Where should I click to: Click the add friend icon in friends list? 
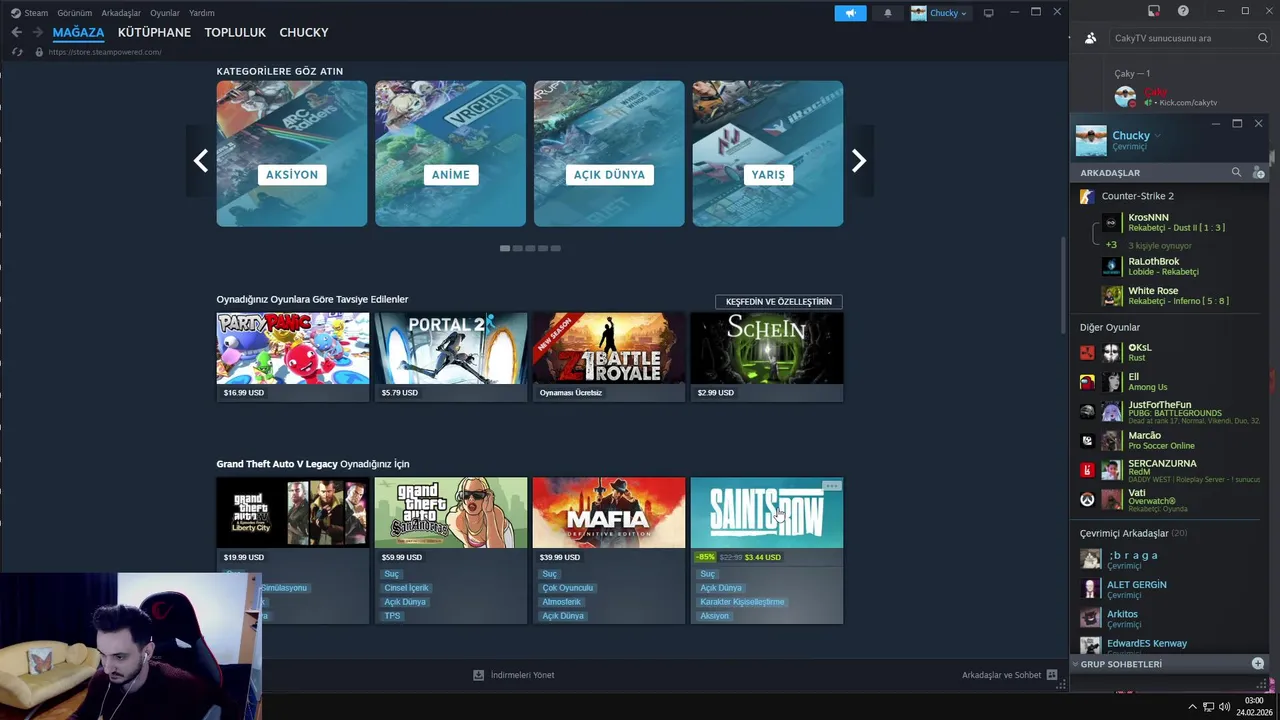[x=1258, y=173]
